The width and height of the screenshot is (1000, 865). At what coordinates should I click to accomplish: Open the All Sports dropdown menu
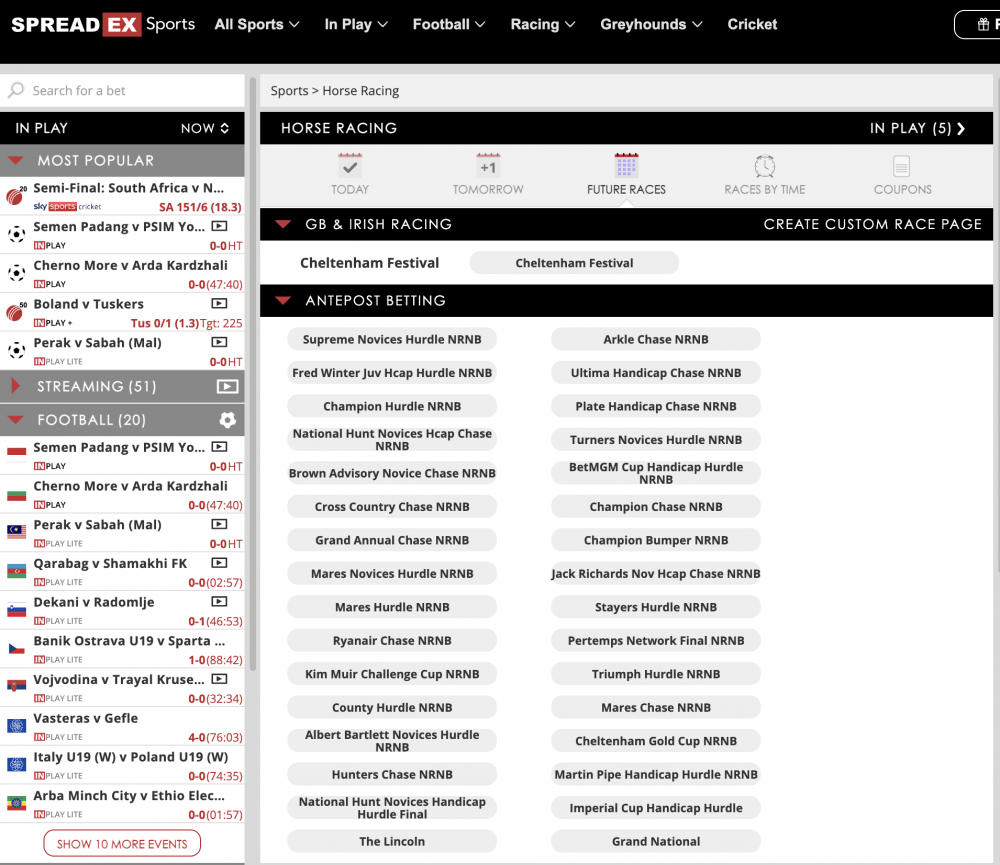click(x=257, y=24)
